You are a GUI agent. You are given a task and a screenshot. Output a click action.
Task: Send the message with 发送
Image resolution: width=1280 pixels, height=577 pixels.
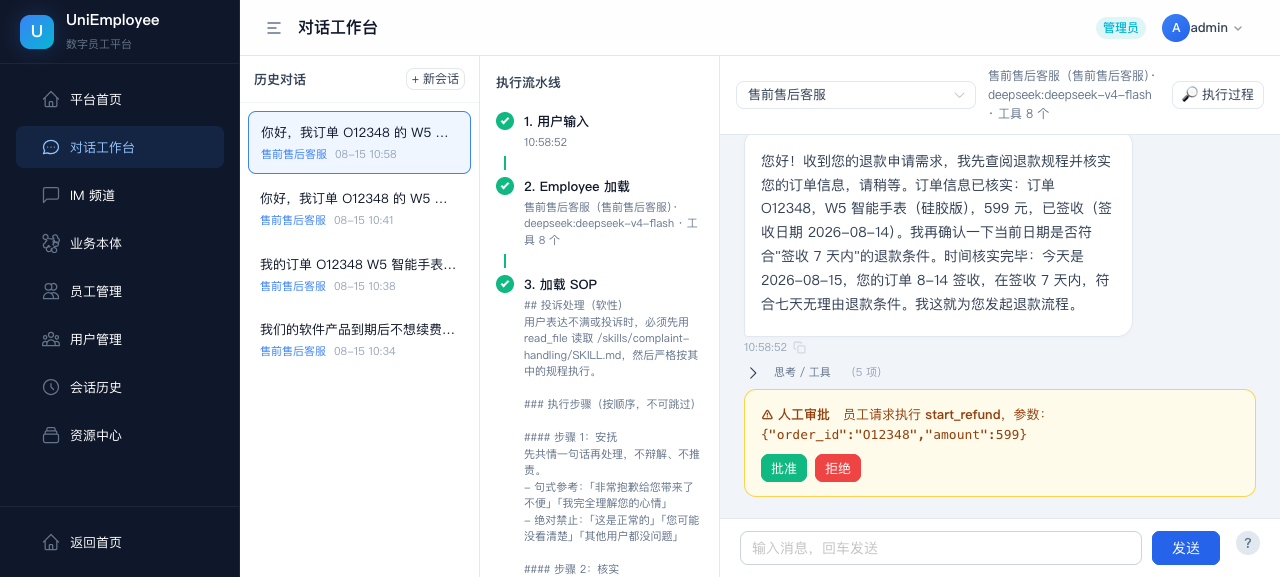click(x=1186, y=548)
